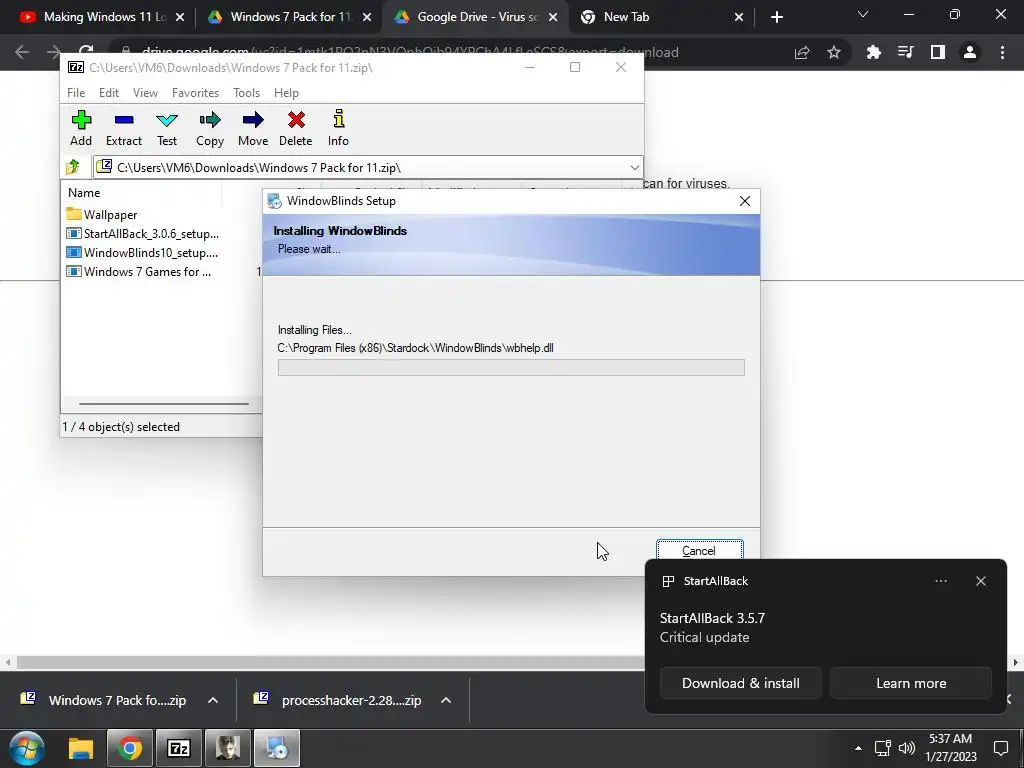The image size is (1024, 768).
Task: Open File Explorer from taskbar
Action: tap(81, 748)
